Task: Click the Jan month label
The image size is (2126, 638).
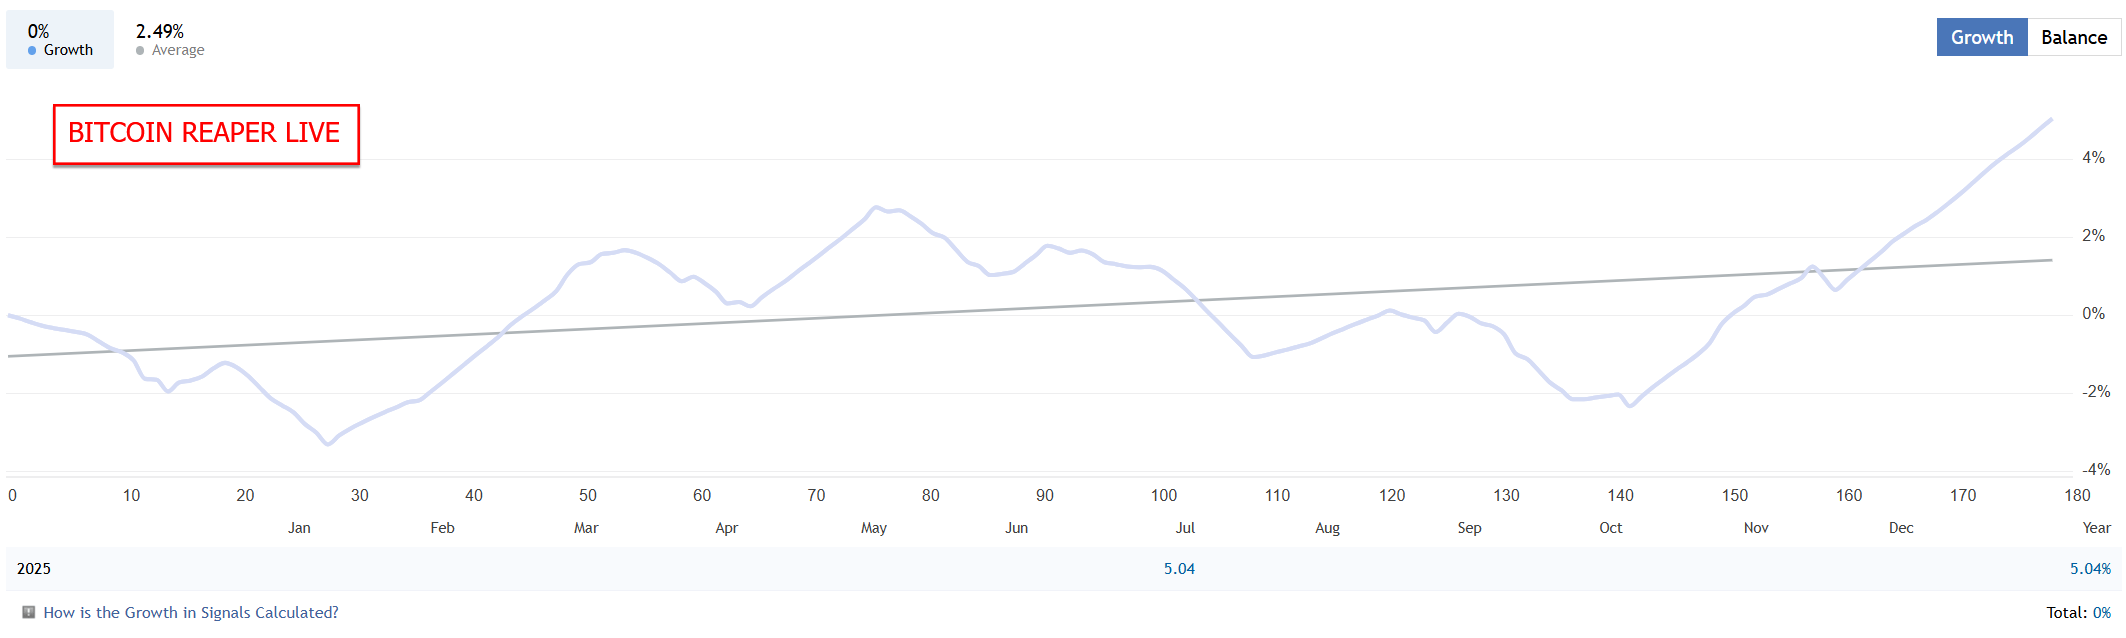Action: click(299, 528)
